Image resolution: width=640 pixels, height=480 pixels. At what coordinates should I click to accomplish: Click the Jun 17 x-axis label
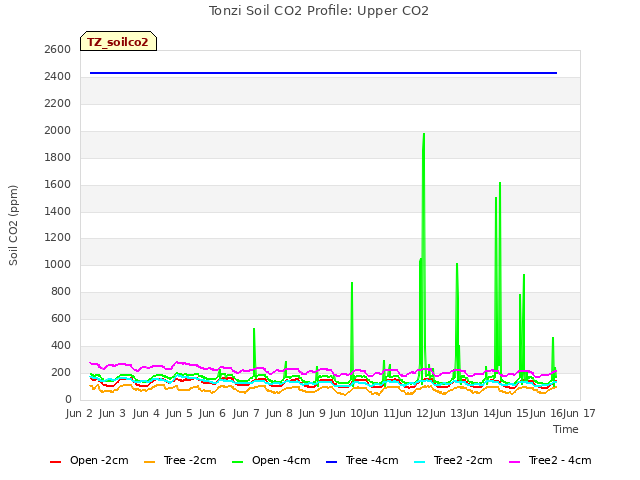coord(579,413)
